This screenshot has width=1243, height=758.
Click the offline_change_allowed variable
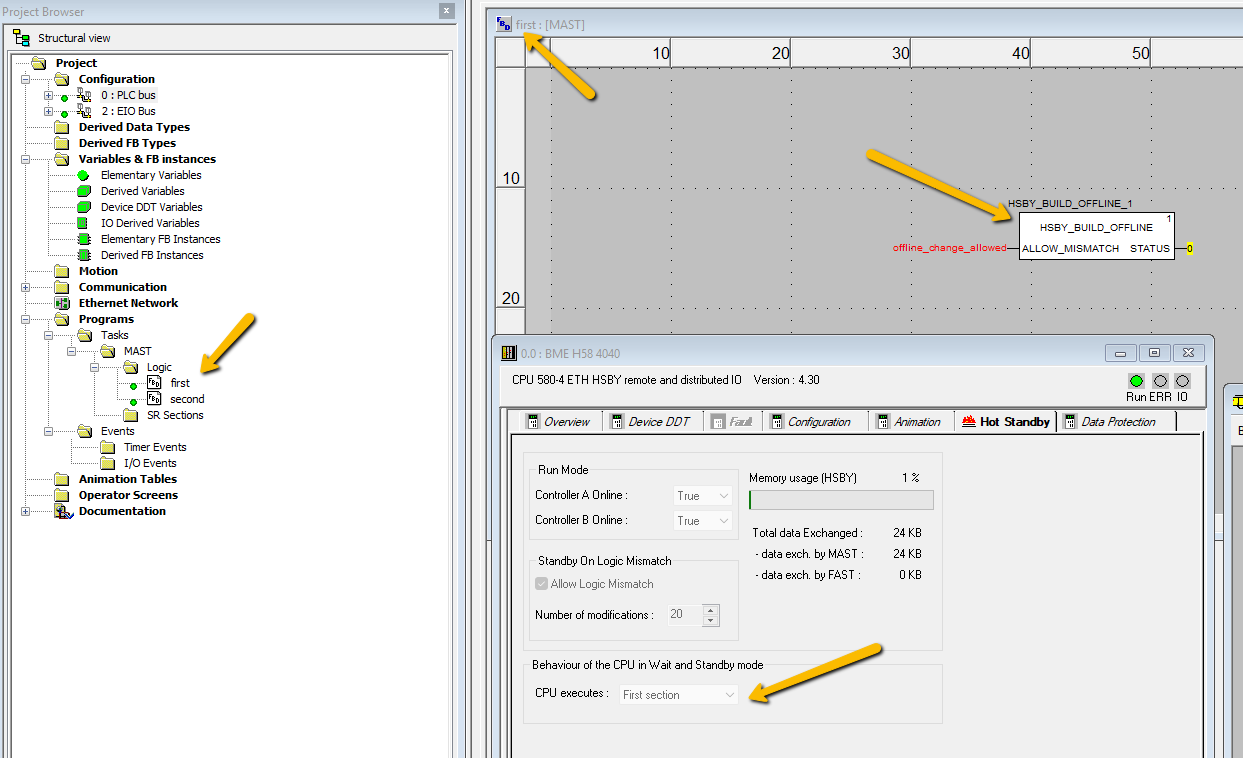pos(950,248)
